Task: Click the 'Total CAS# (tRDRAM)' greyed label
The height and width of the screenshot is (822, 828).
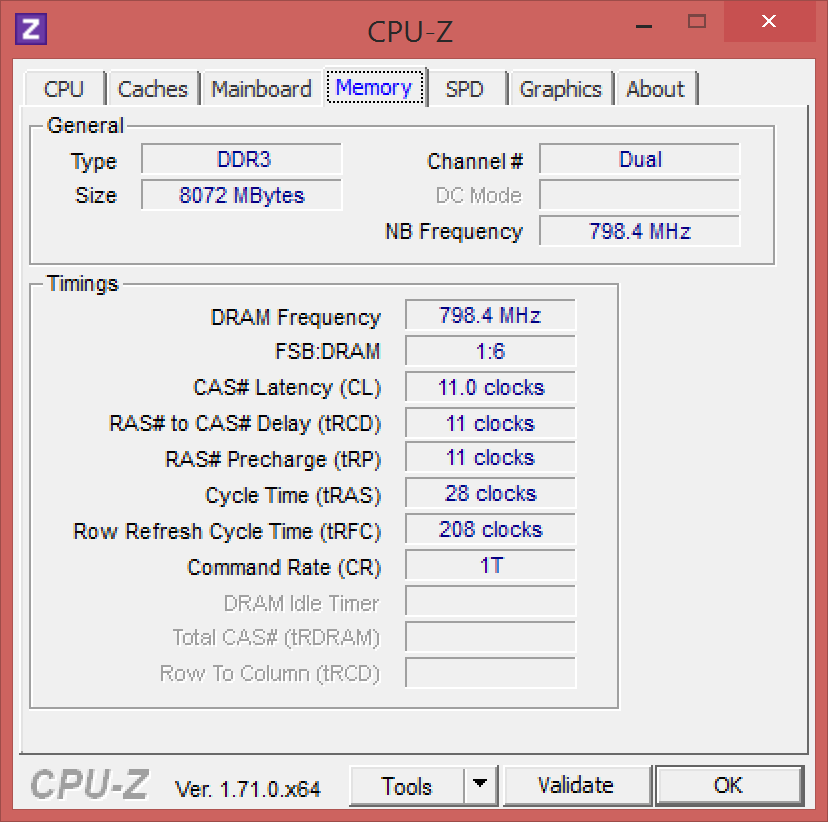Action: pos(276,638)
